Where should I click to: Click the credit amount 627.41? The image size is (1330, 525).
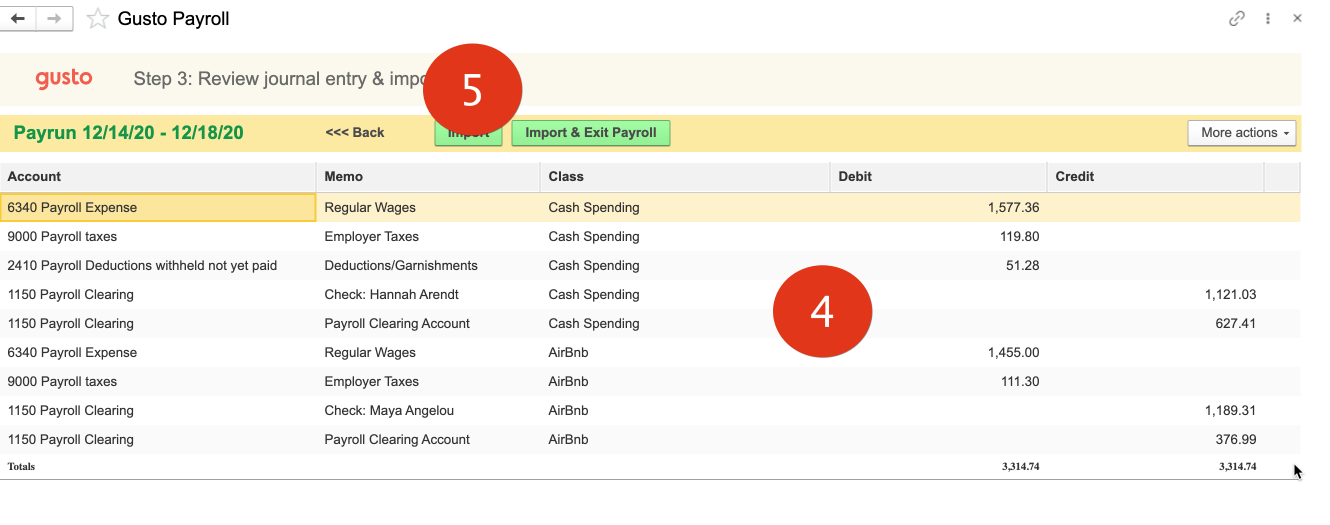click(x=1236, y=323)
